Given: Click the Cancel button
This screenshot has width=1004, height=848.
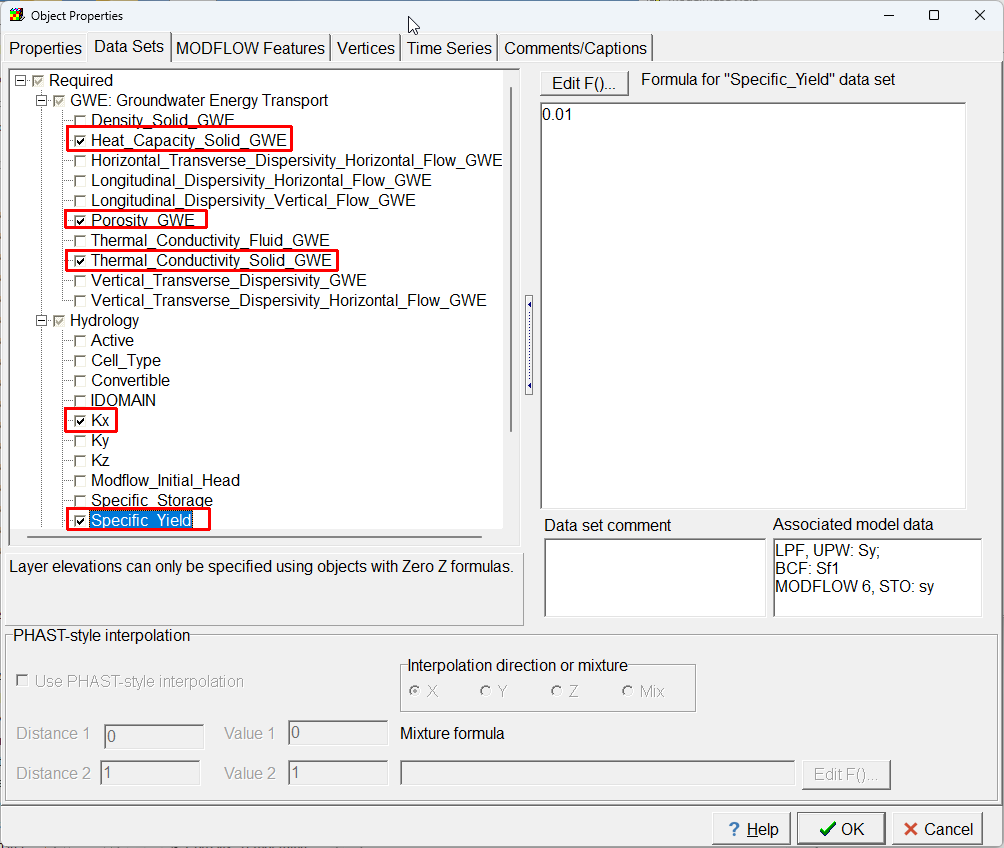Looking at the screenshot, I should (937, 829).
